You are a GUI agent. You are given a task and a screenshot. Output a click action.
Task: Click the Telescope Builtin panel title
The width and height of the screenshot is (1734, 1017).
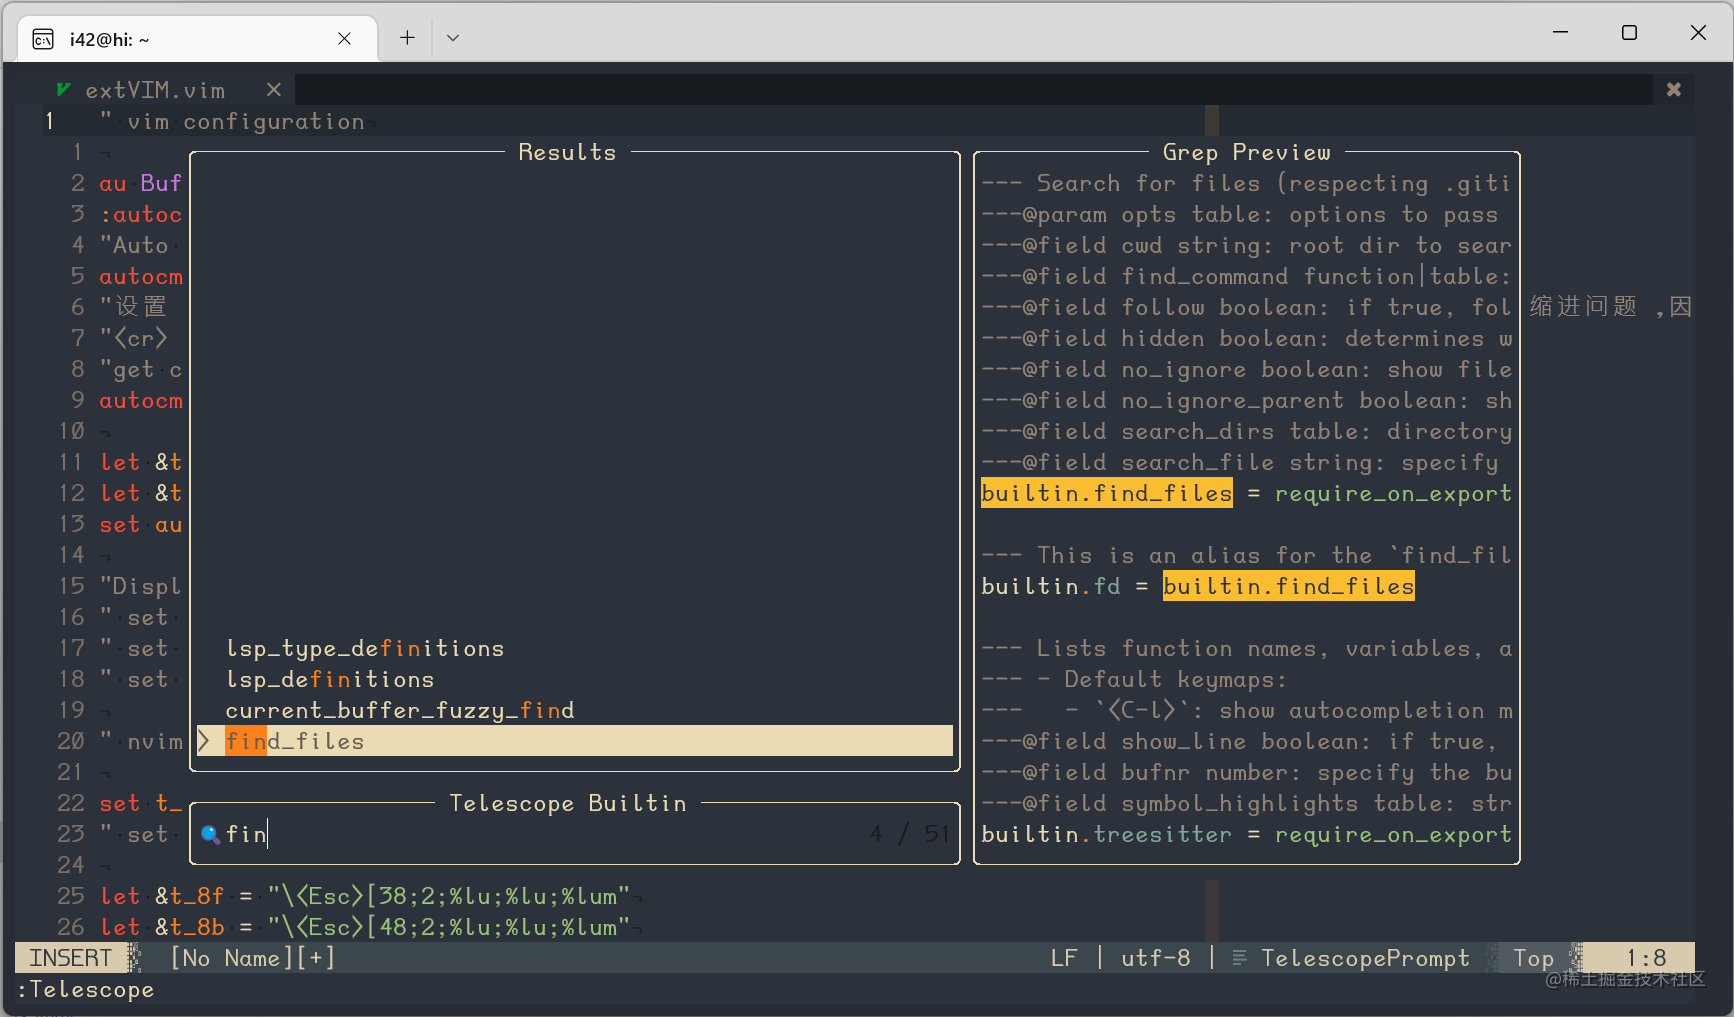(x=568, y=803)
